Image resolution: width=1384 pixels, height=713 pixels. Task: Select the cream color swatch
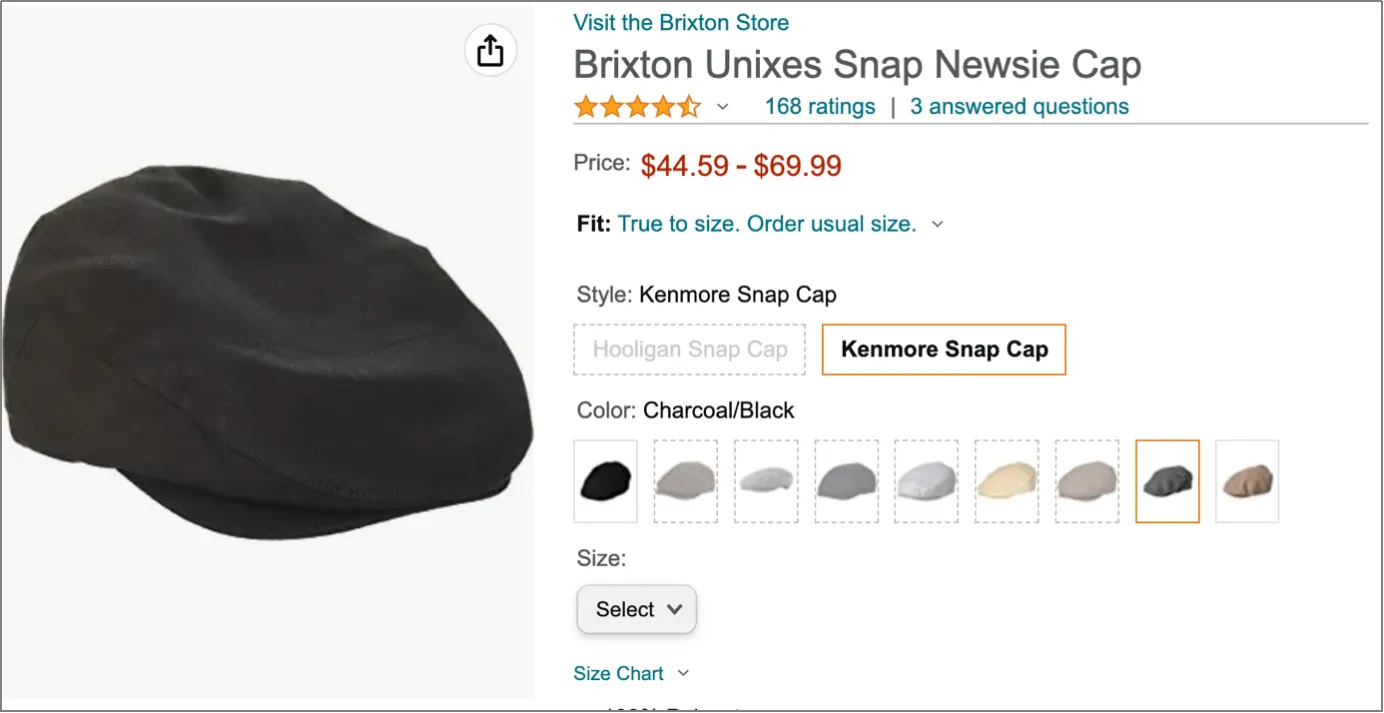coord(1006,481)
